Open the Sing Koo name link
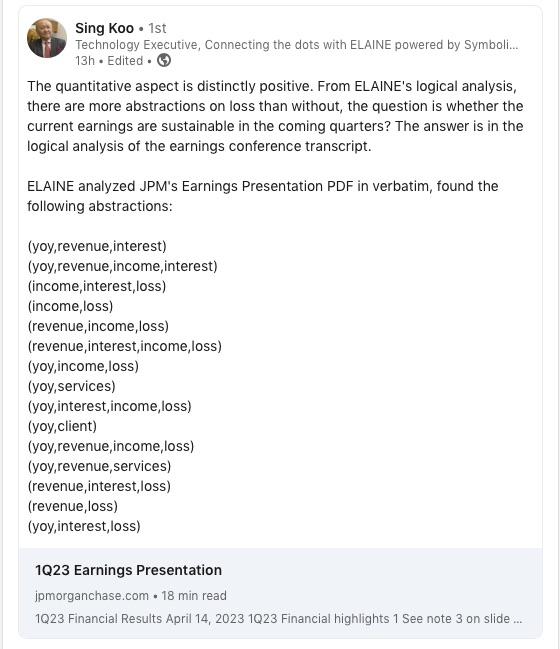Viewport: 560px width, 649px height. coord(104,28)
